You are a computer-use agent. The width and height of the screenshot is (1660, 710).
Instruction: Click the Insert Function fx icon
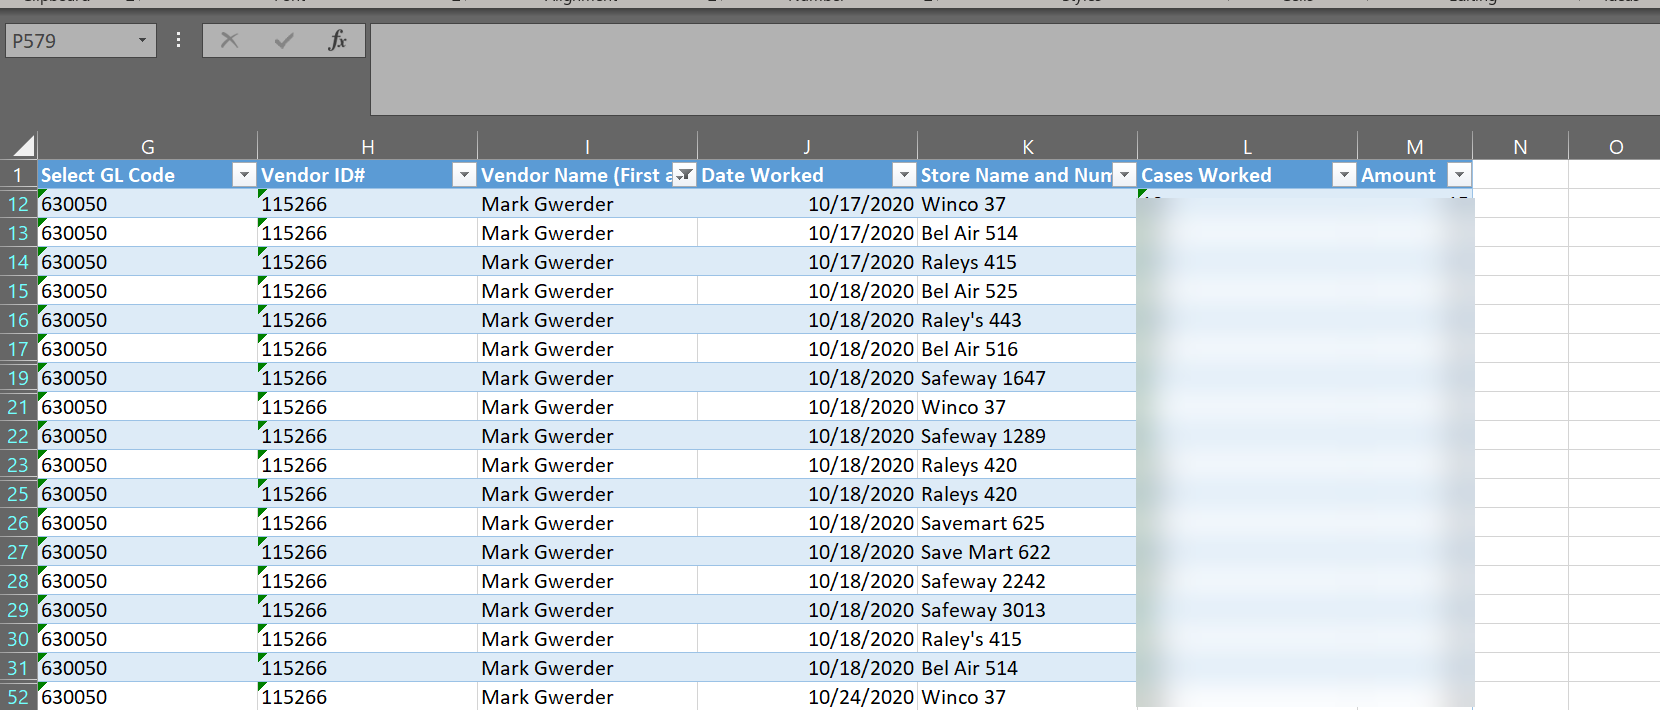click(x=337, y=40)
